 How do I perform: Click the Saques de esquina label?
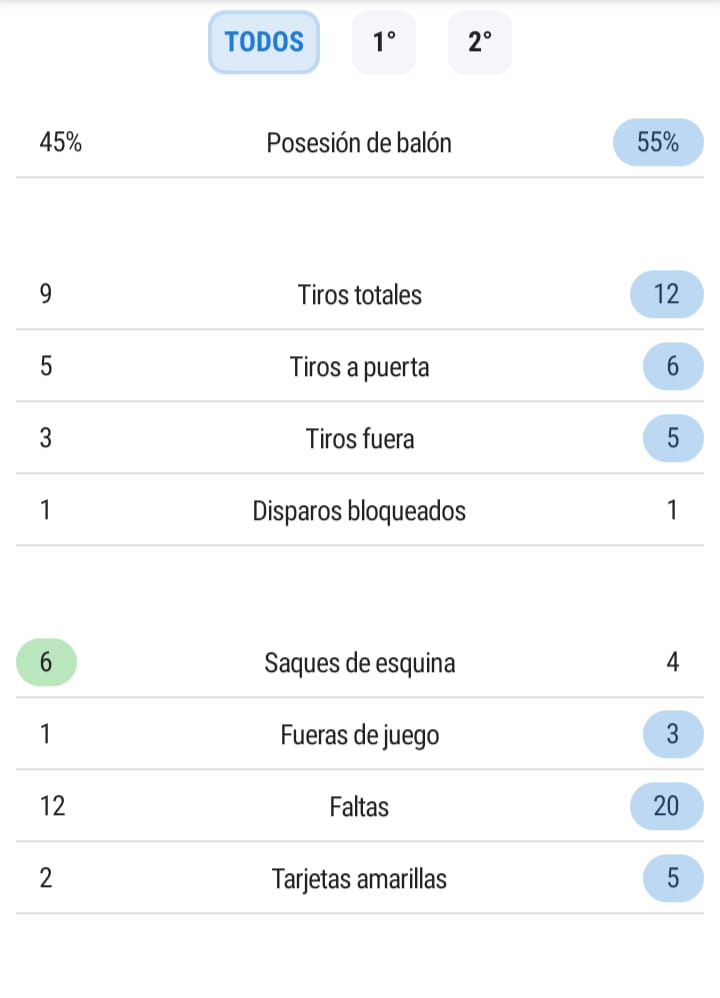(x=359, y=663)
